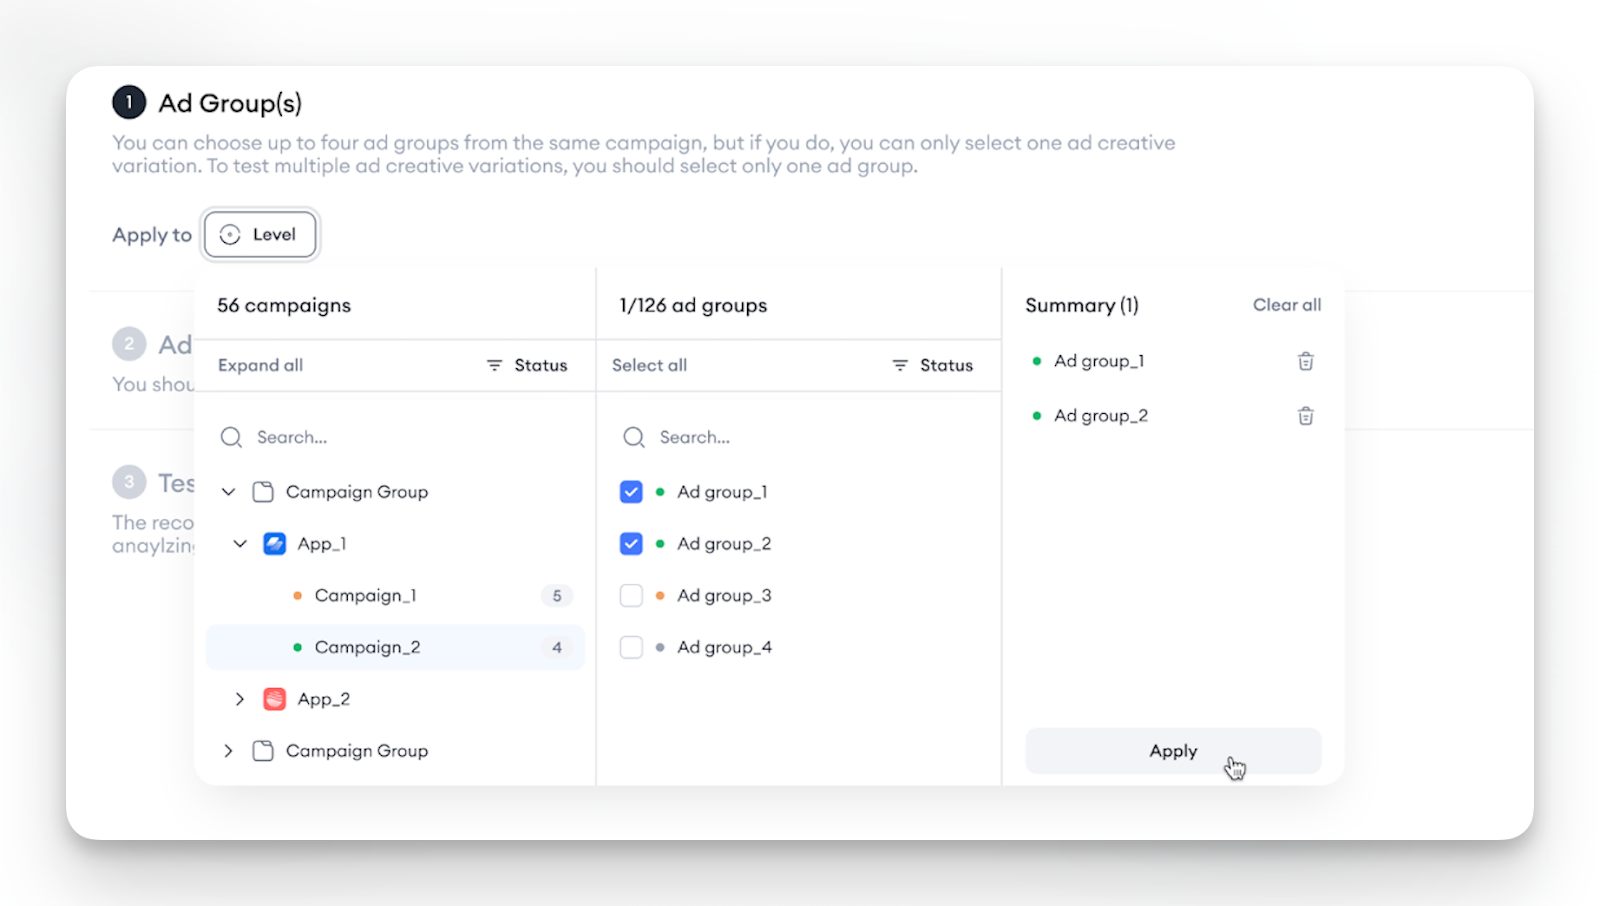Image resolution: width=1600 pixels, height=906 pixels.
Task: Click the "1/126 ad groups" heading
Action: point(693,305)
